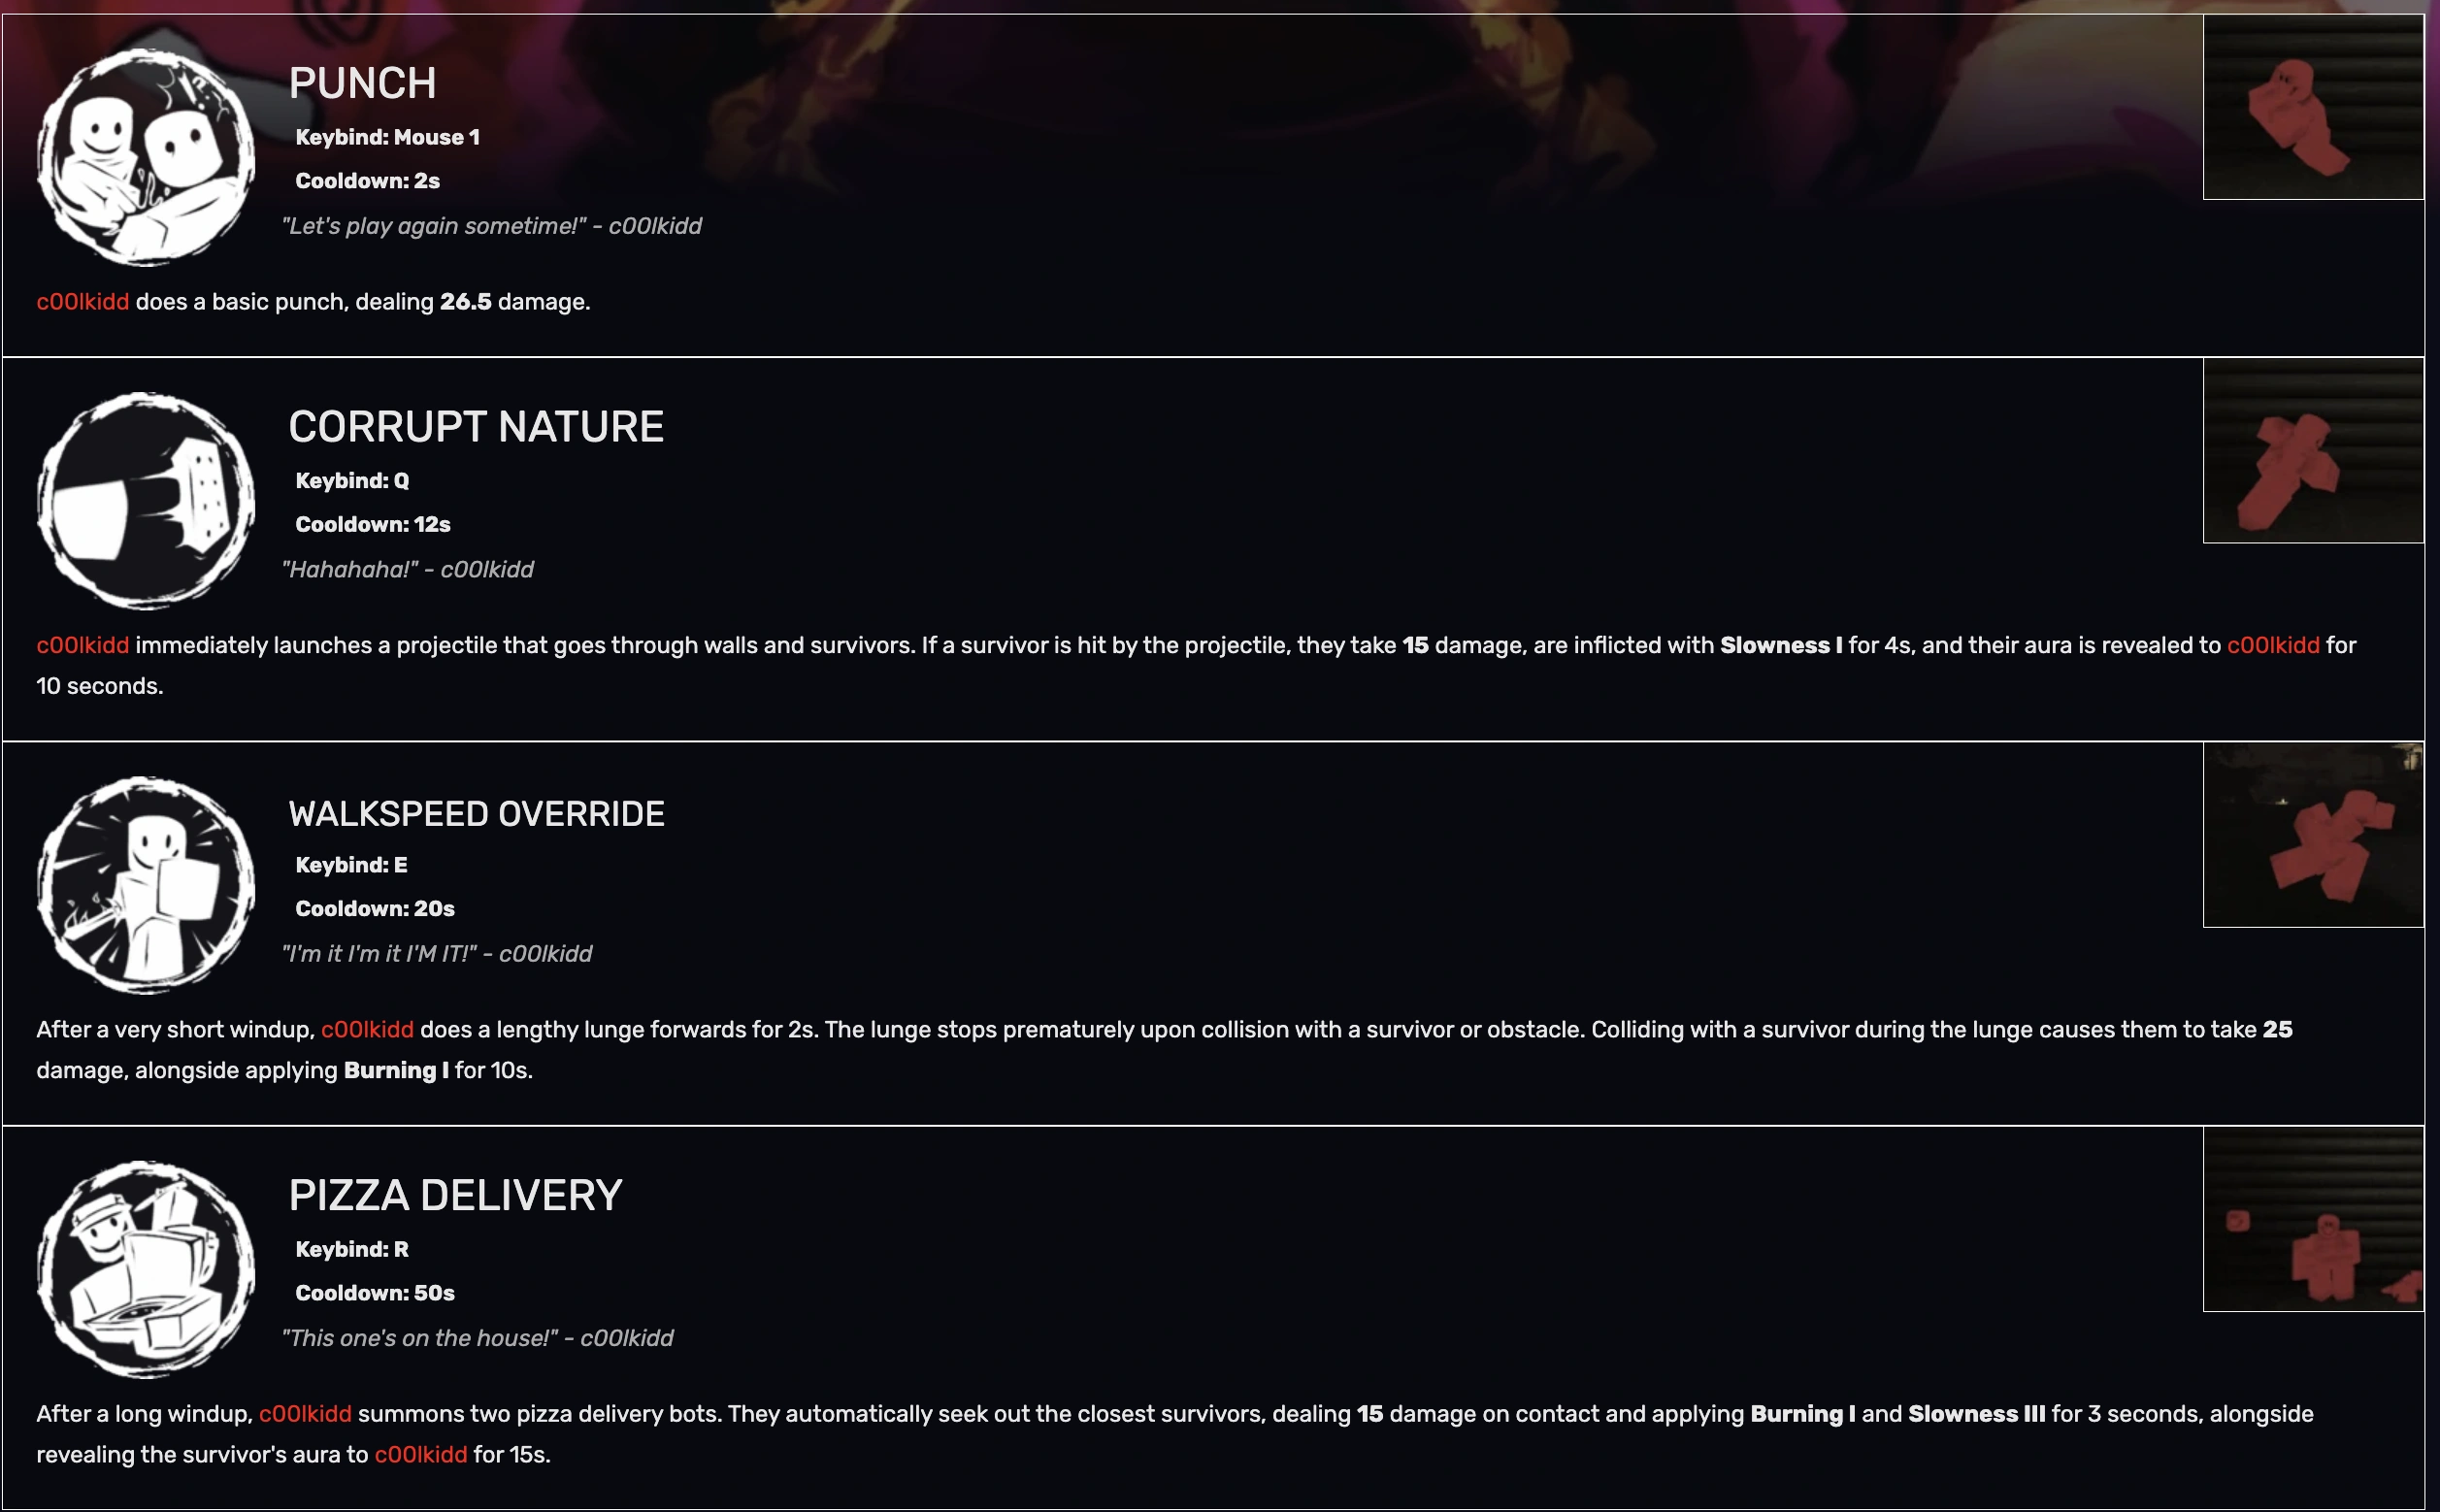Click c00lkidd link before "for 15s"
This screenshot has height=1512, width=2440.
[x=420, y=1455]
